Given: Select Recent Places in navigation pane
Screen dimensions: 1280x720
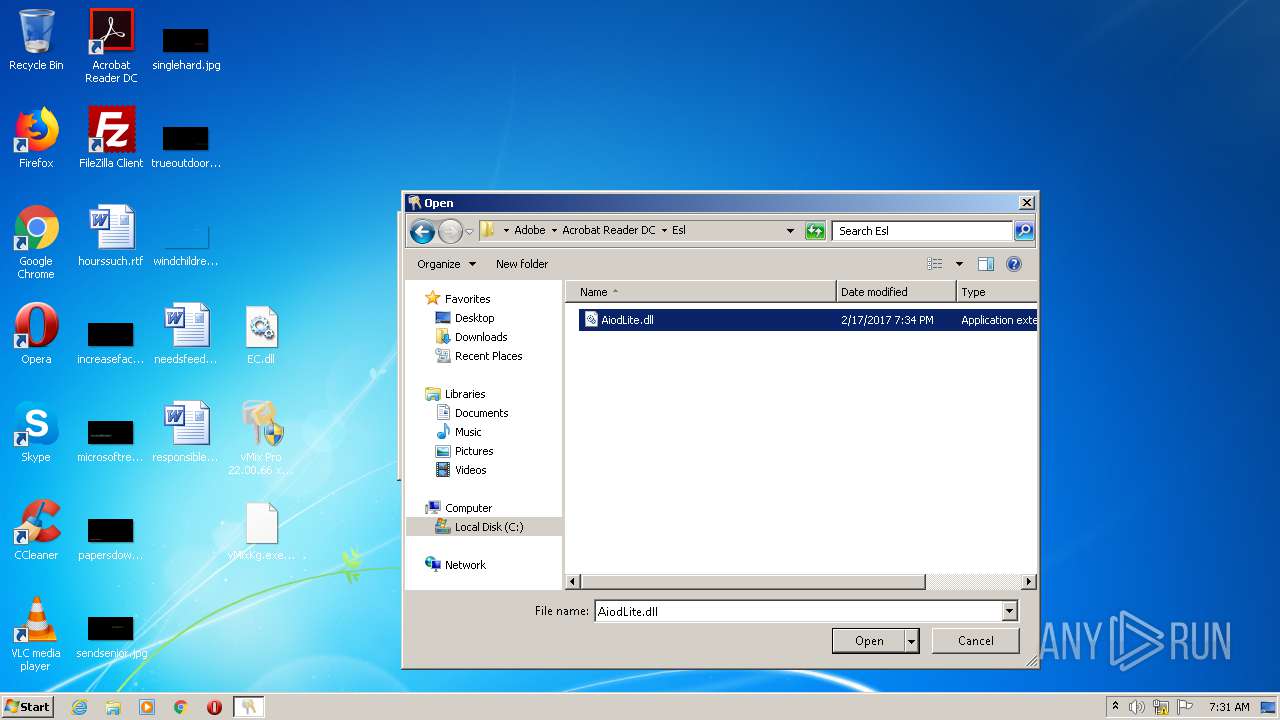Looking at the screenshot, I should [x=488, y=356].
